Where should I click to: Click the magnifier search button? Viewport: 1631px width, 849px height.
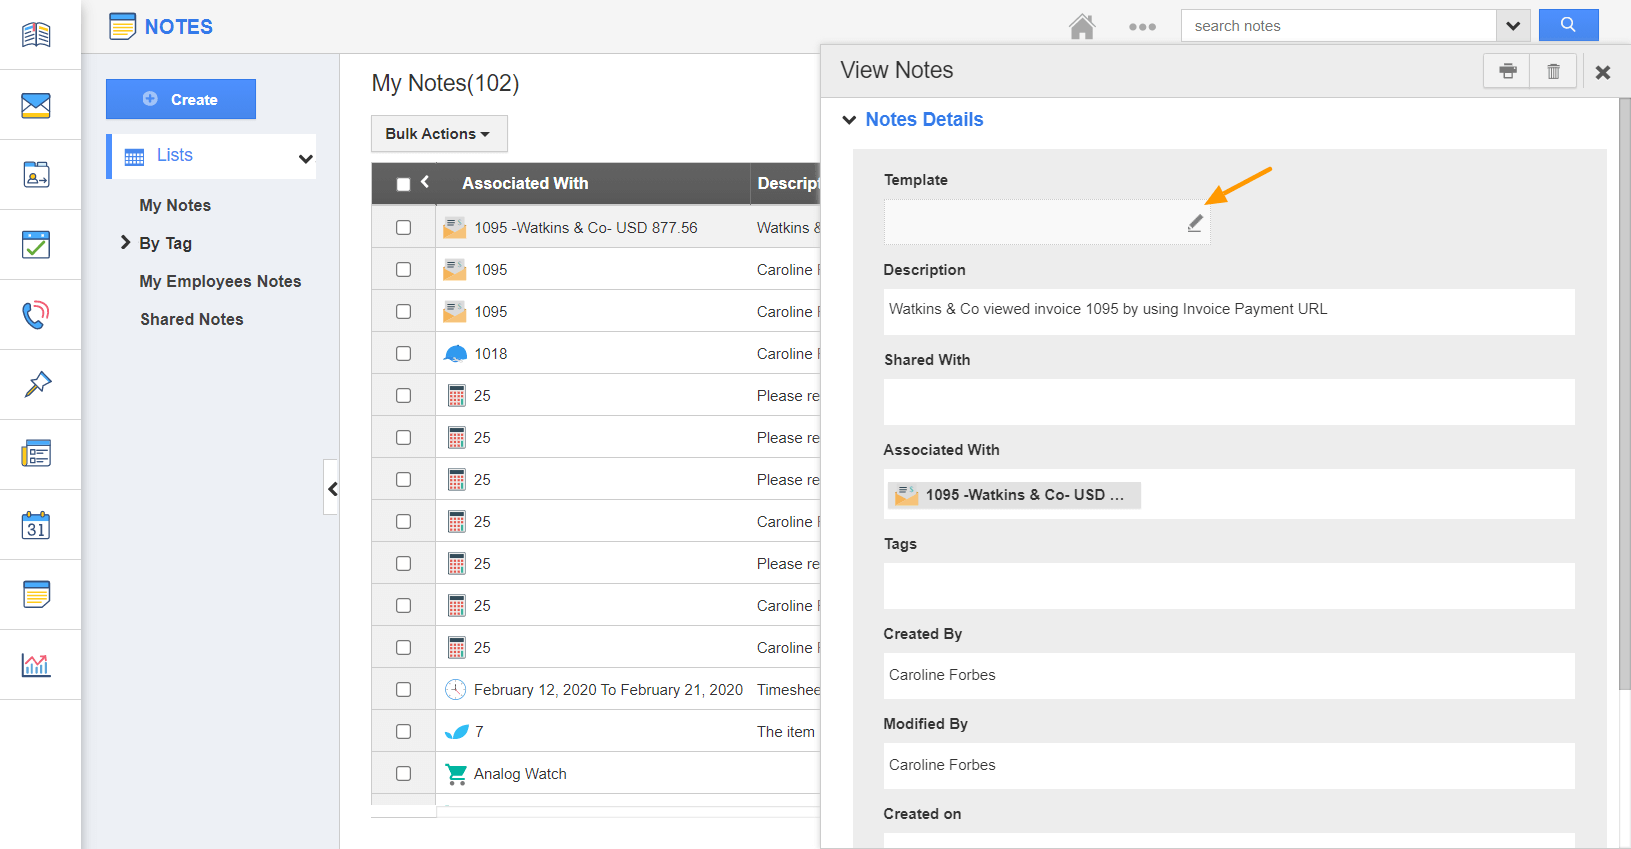pyautogui.click(x=1568, y=25)
